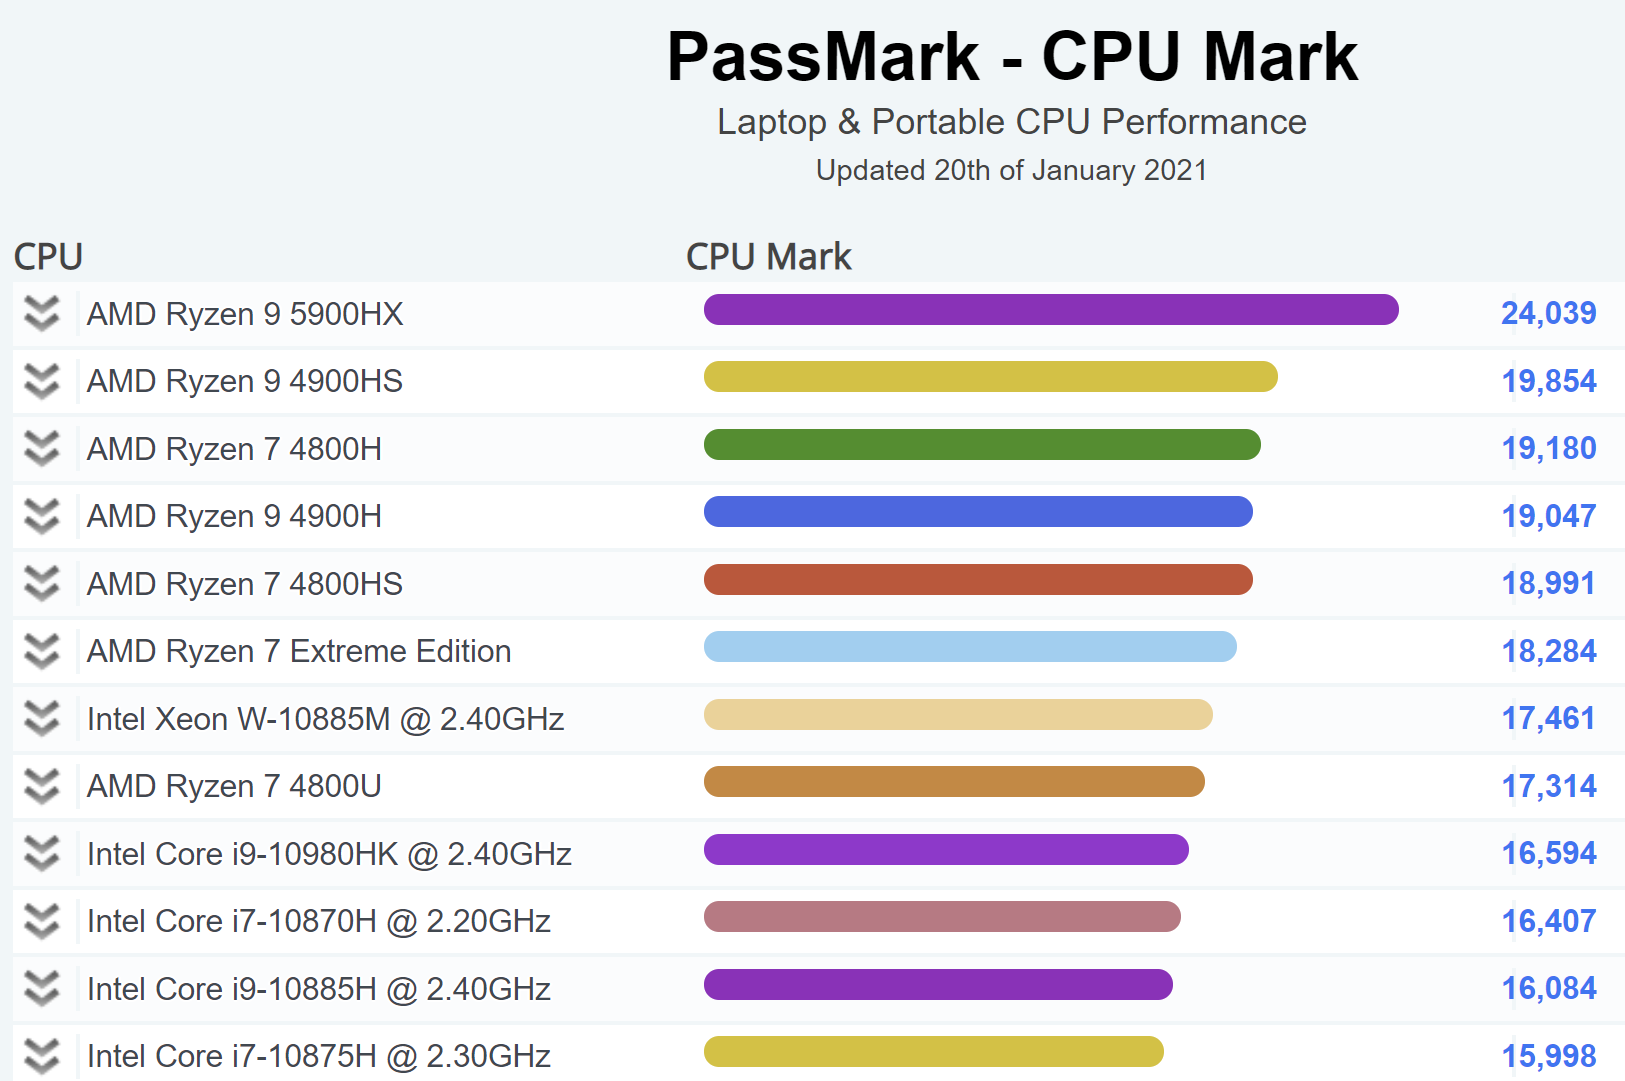
Task: Click the AMD Ryzen 7 Extreme Edition name
Action: click(298, 651)
